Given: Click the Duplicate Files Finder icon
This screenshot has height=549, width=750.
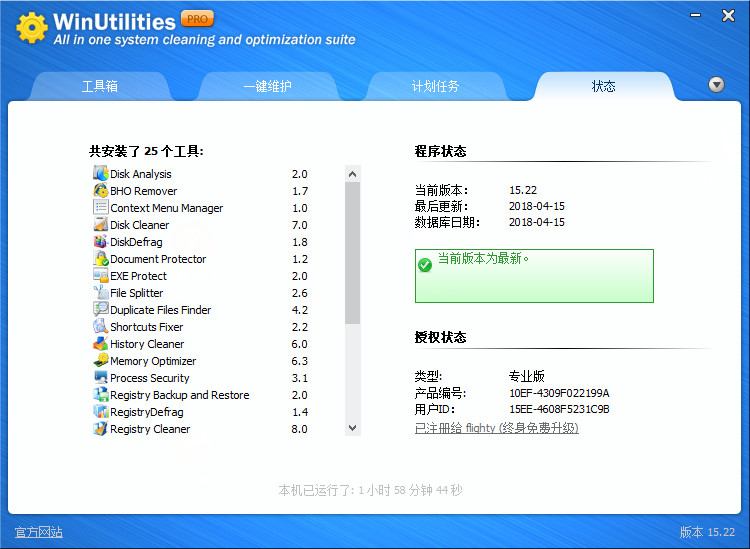Looking at the screenshot, I should (100, 309).
